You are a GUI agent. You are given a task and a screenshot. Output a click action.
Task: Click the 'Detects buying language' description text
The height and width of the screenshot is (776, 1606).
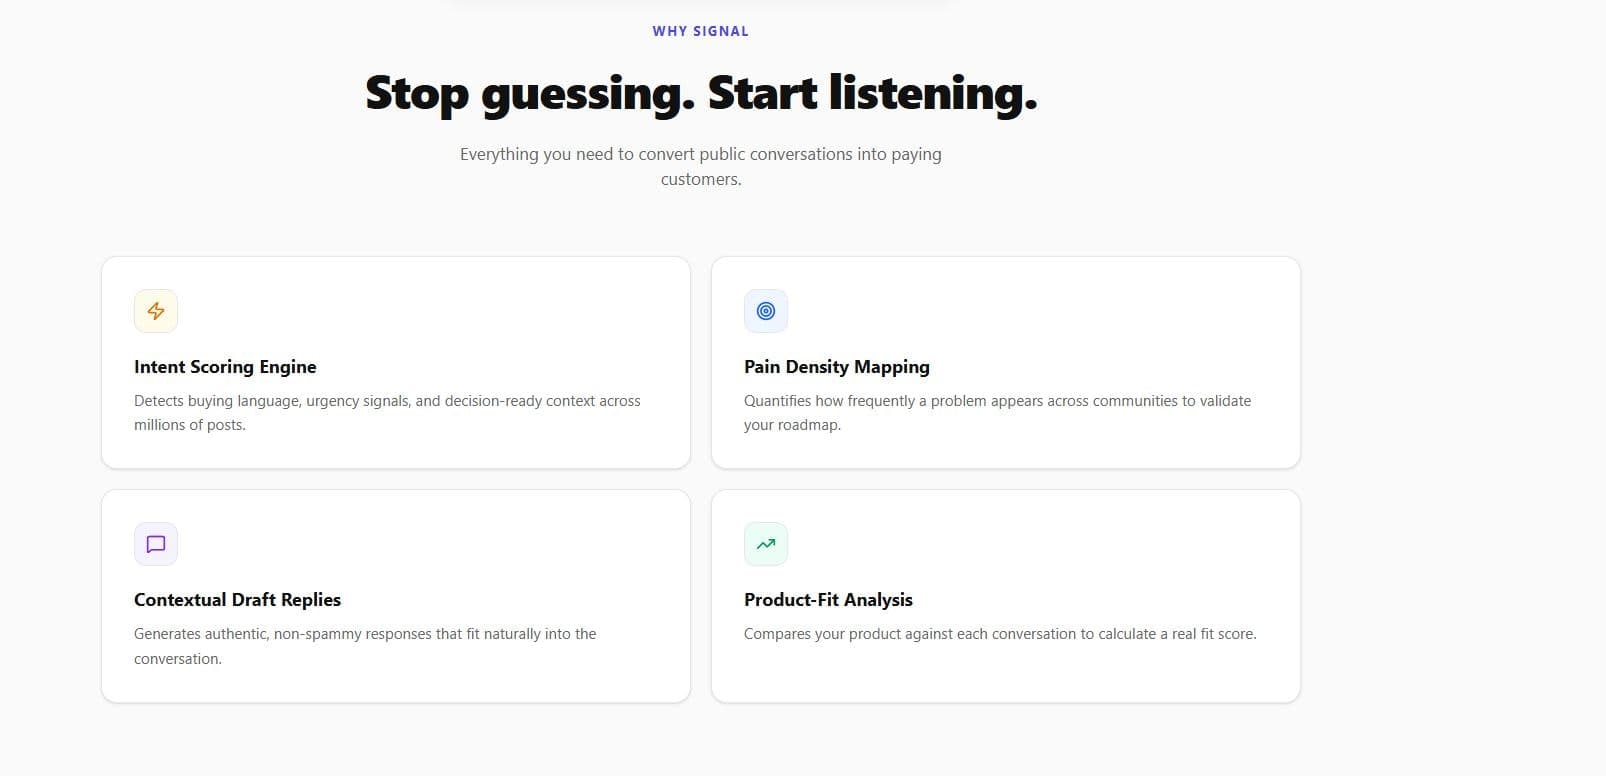(x=387, y=412)
